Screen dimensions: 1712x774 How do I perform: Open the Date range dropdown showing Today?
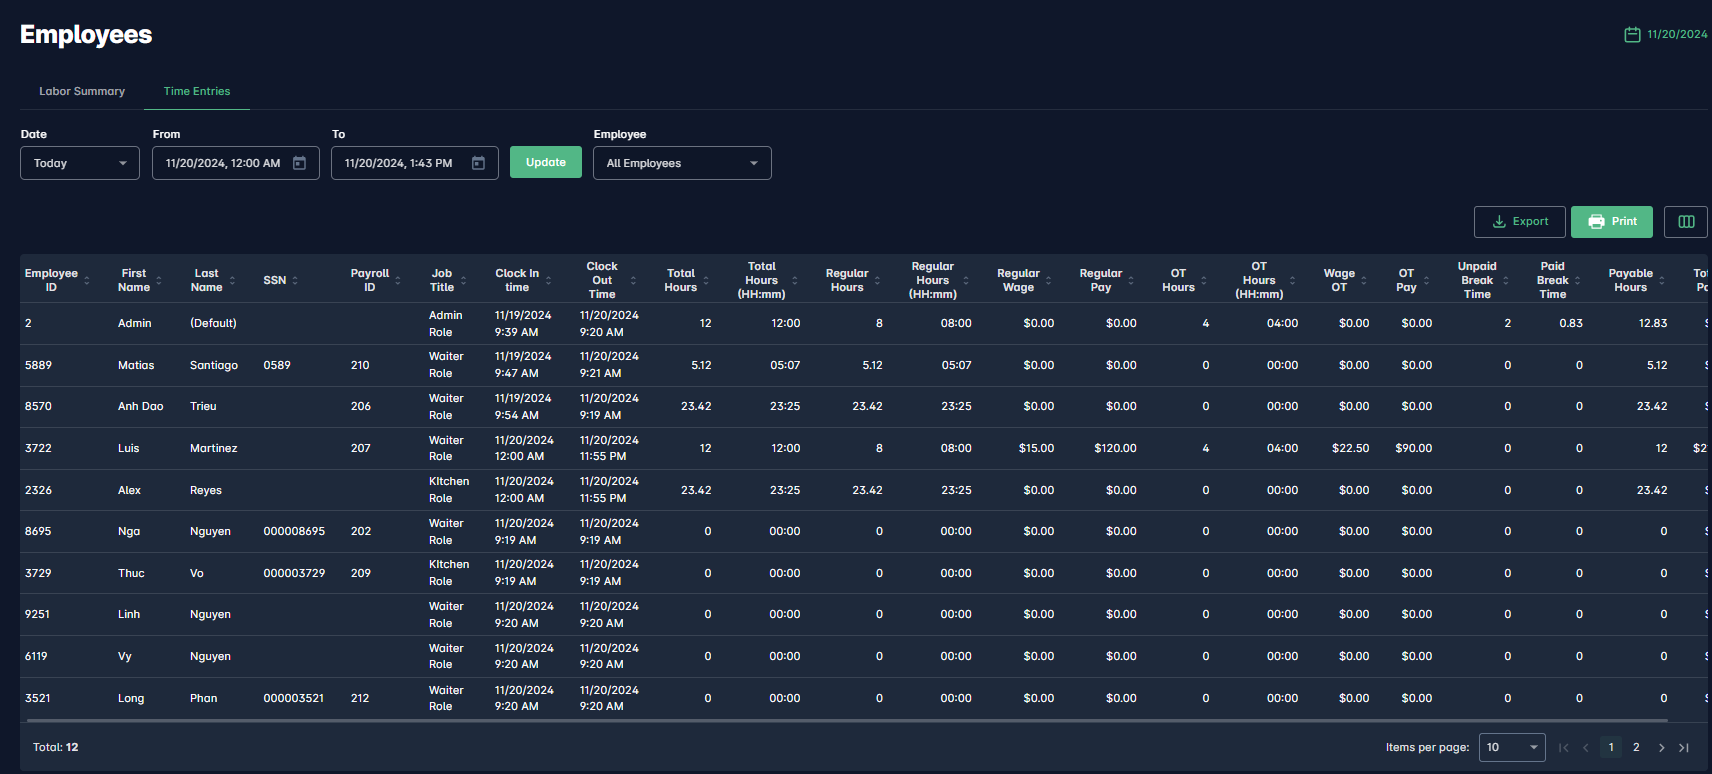(x=80, y=163)
